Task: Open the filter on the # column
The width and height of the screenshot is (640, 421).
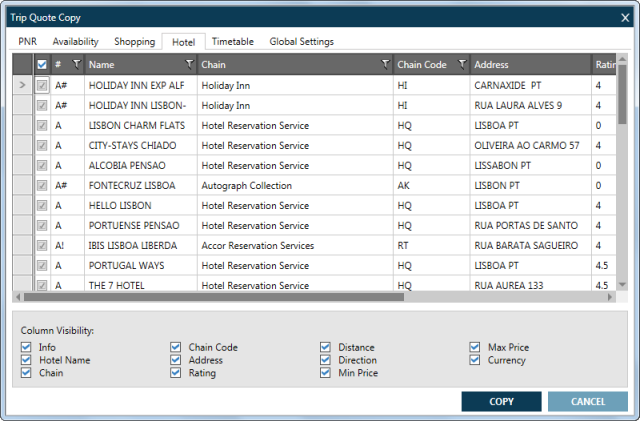Action: coord(76,64)
